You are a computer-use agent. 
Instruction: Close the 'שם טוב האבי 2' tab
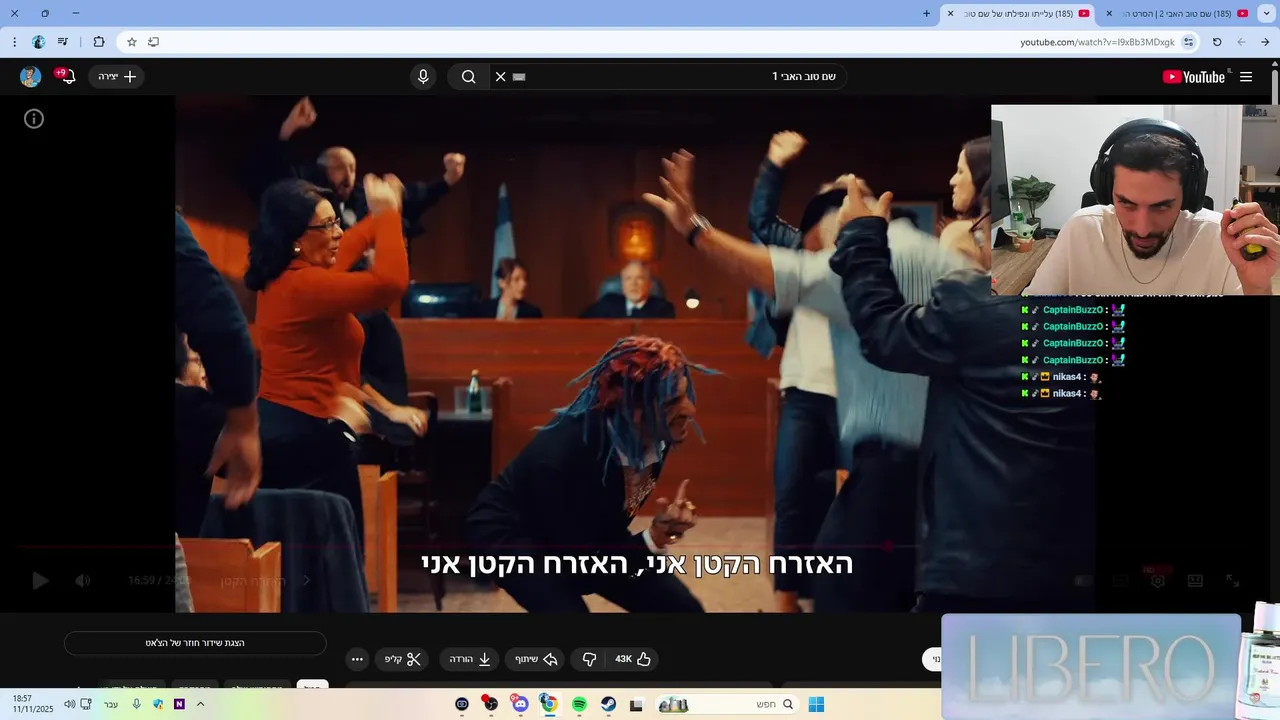pyautogui.click(x=1109, y=13)
